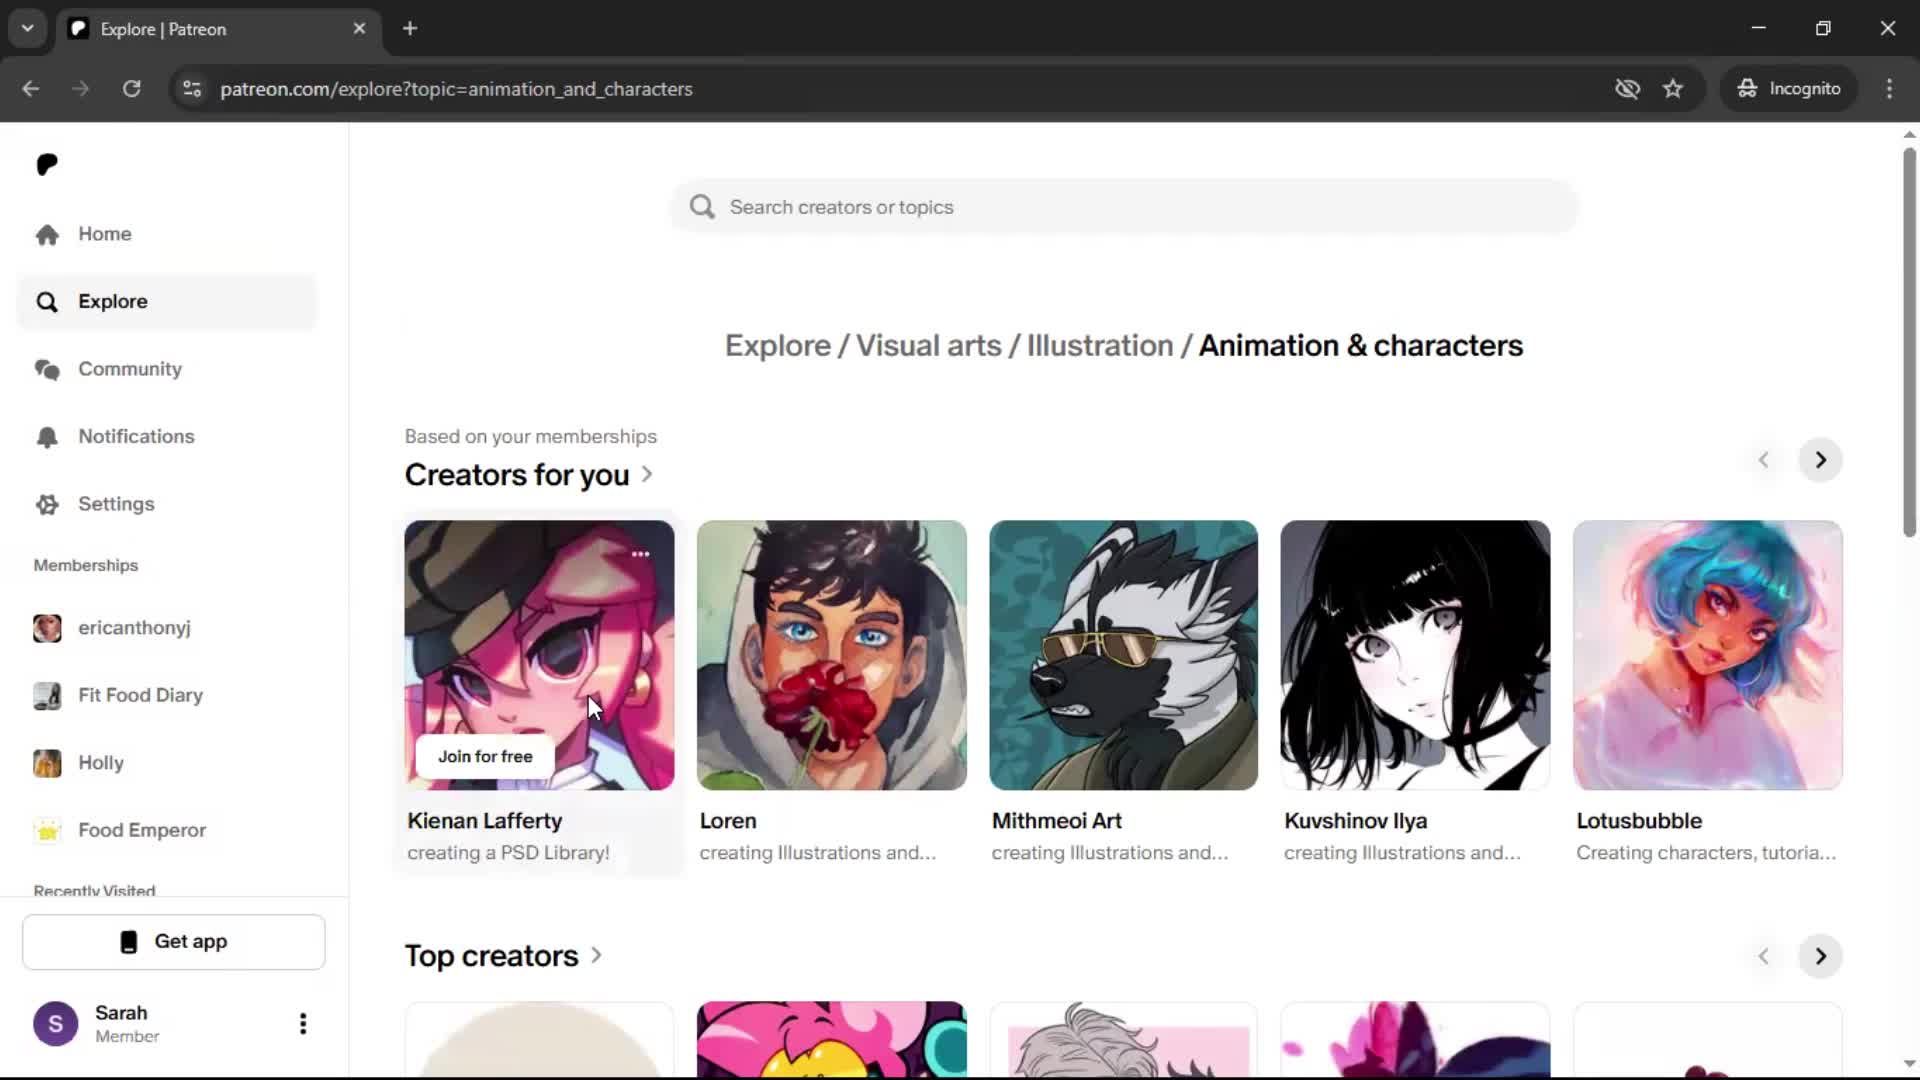
Task: Open more options on Kienan Lafferty card
Action: [x=640, y=554]
